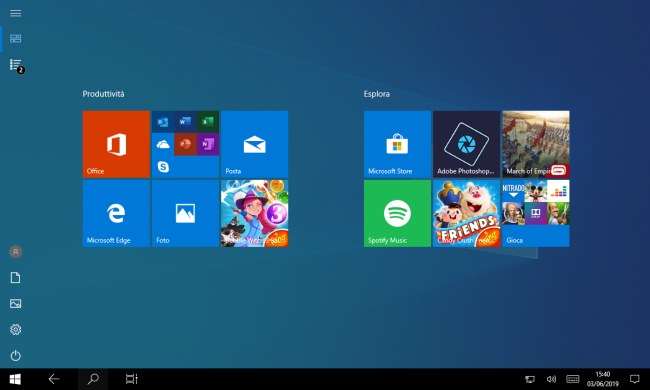
Task: Open Candy Crush Friends tile
Action: 467,213
